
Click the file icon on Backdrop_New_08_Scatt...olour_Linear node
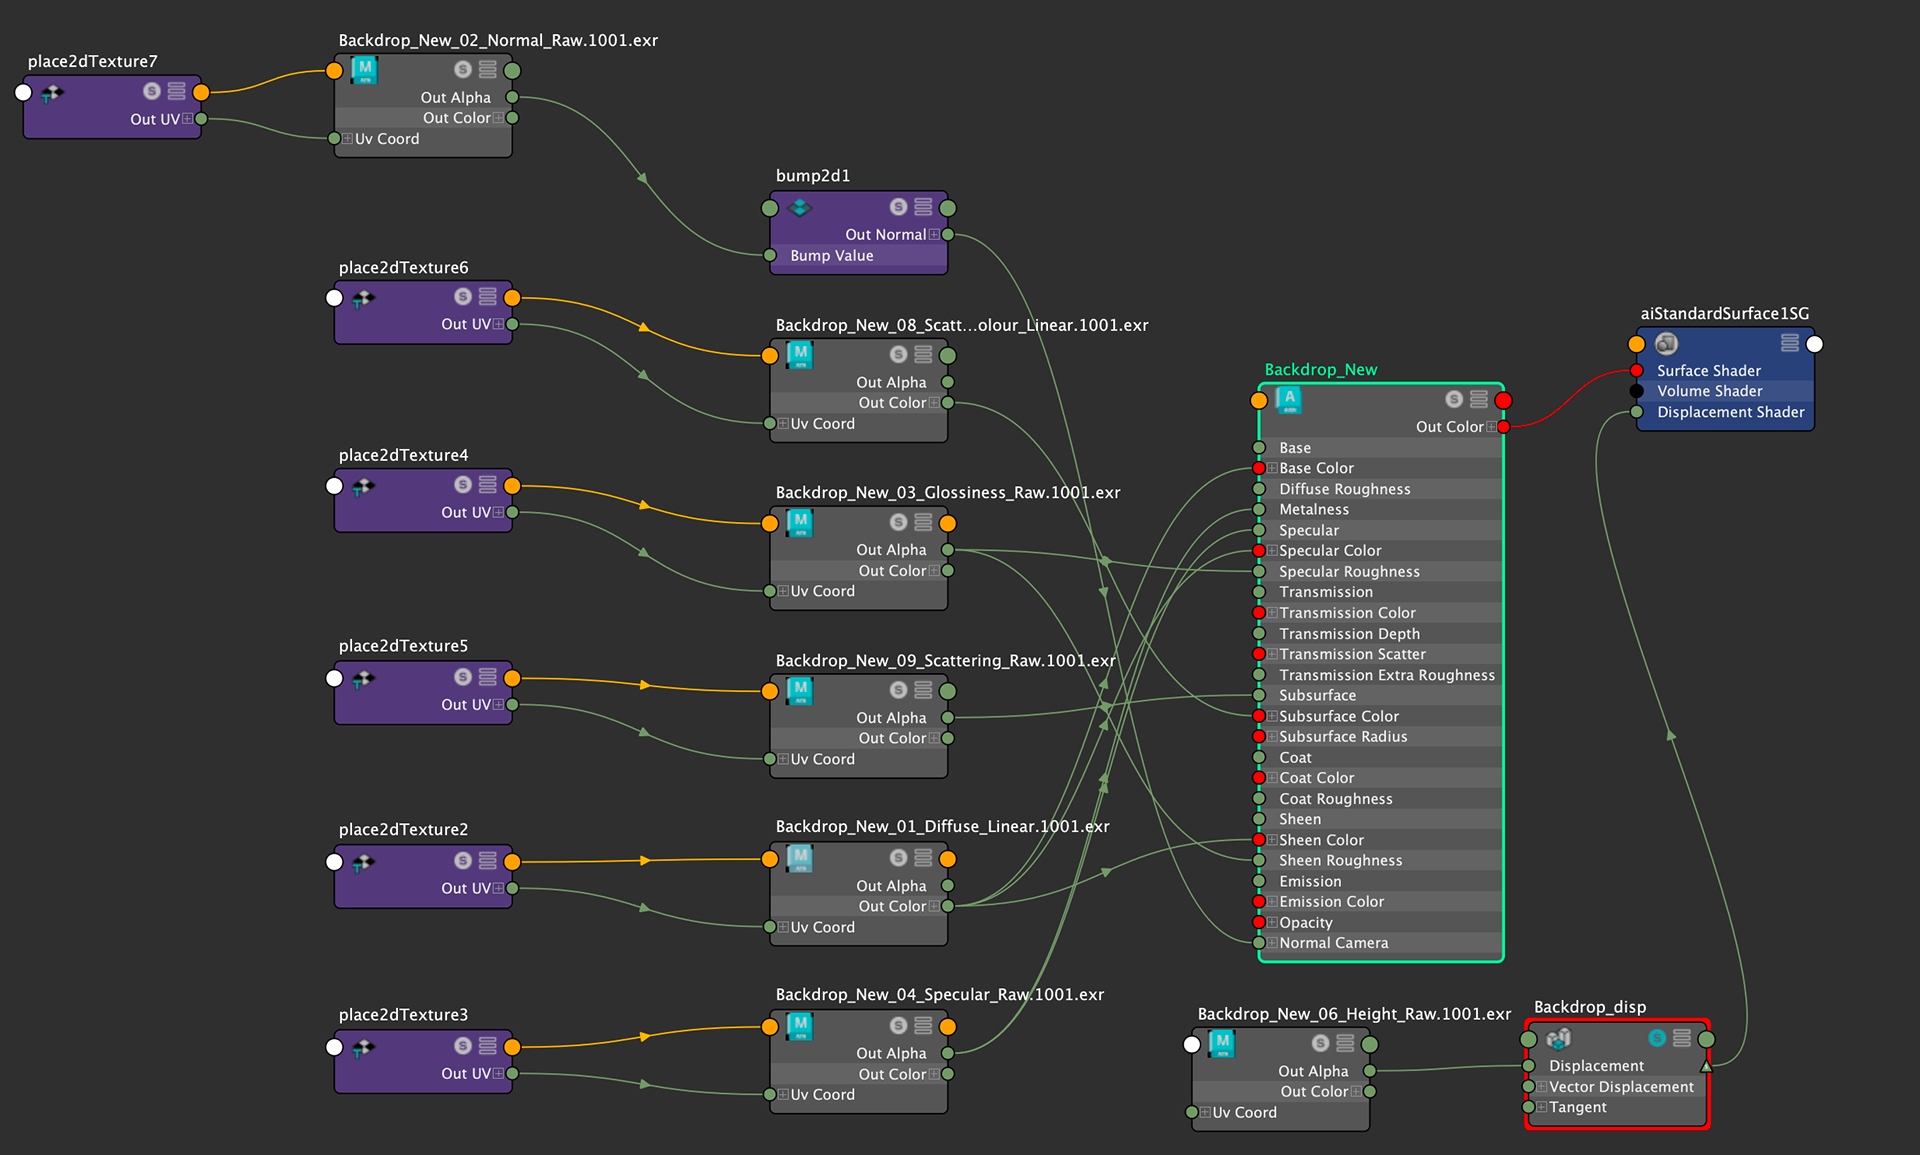pyautogui.click(x=800, y=354)
